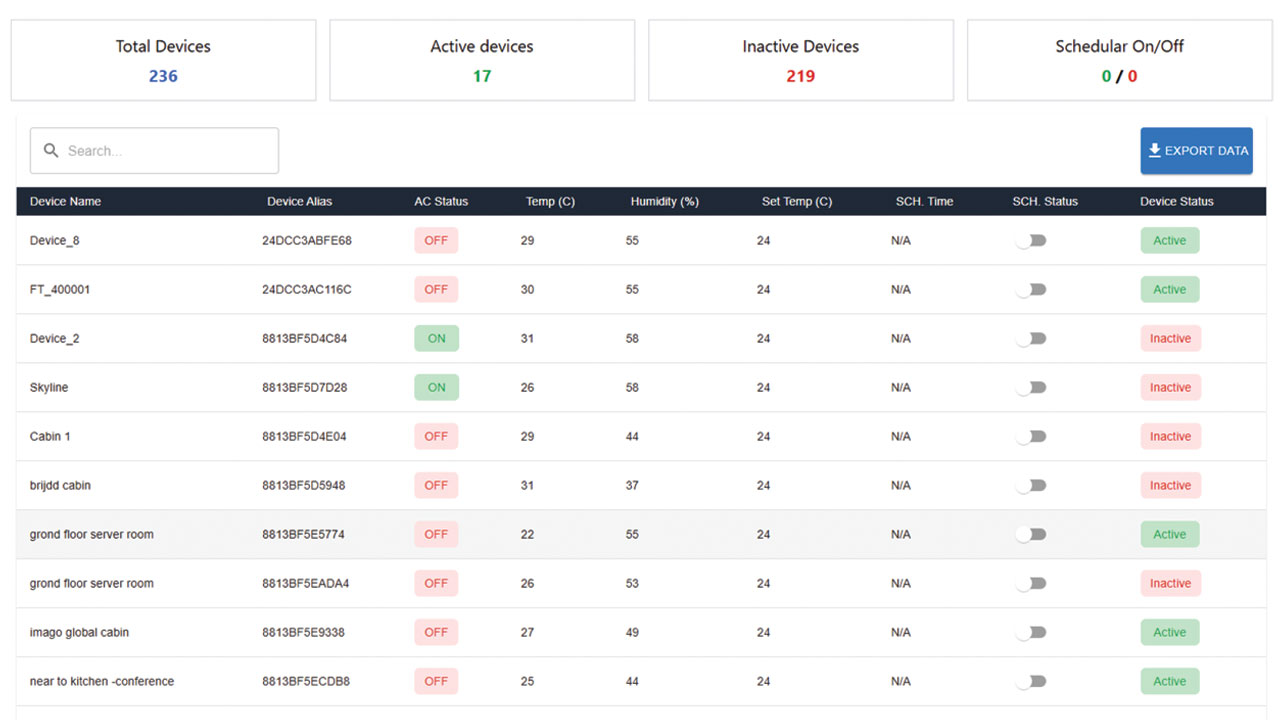Click the Inactive badge for brijdd cabin
This screenshot has height=720, width=1280.
coord(1171,486)
